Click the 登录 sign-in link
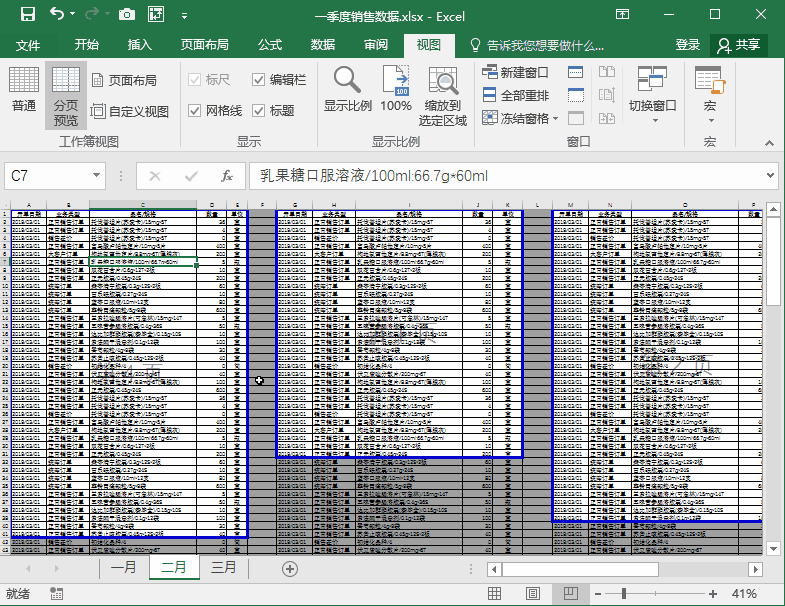785x606 pixels. 688,45
